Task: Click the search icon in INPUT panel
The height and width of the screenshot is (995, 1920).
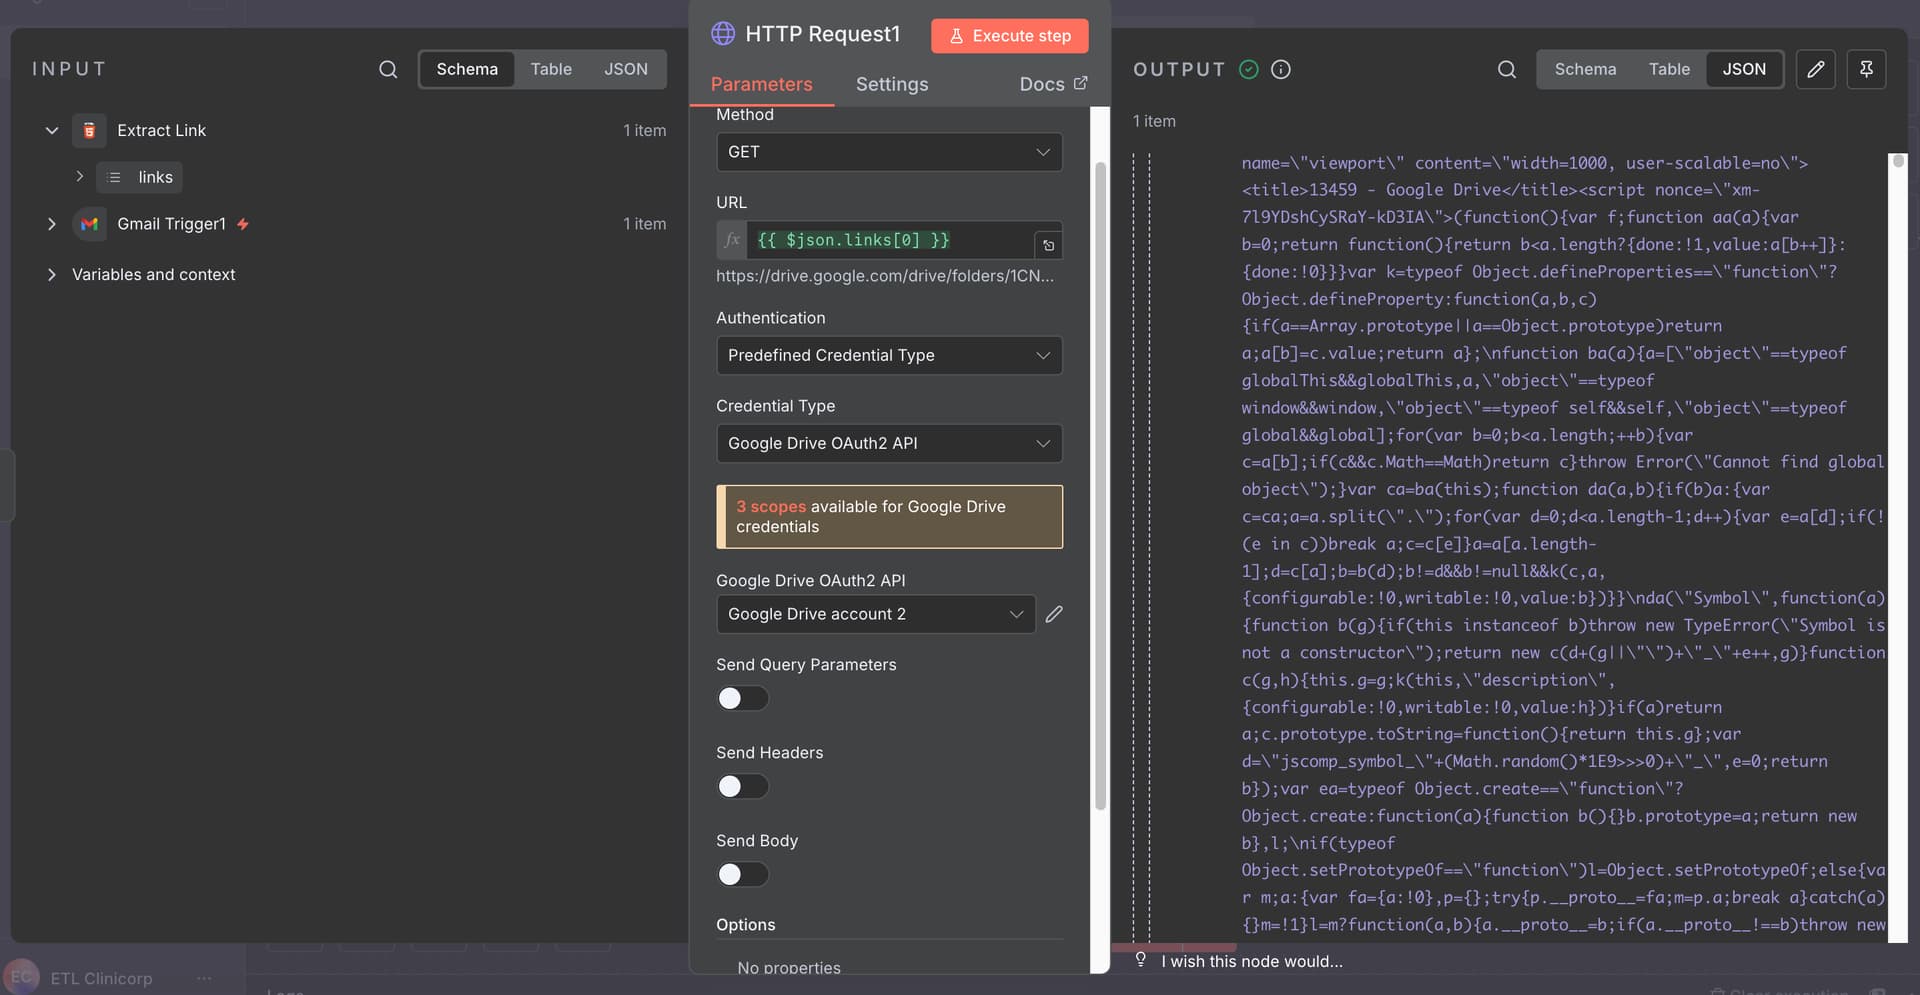Action: (388, 69)
